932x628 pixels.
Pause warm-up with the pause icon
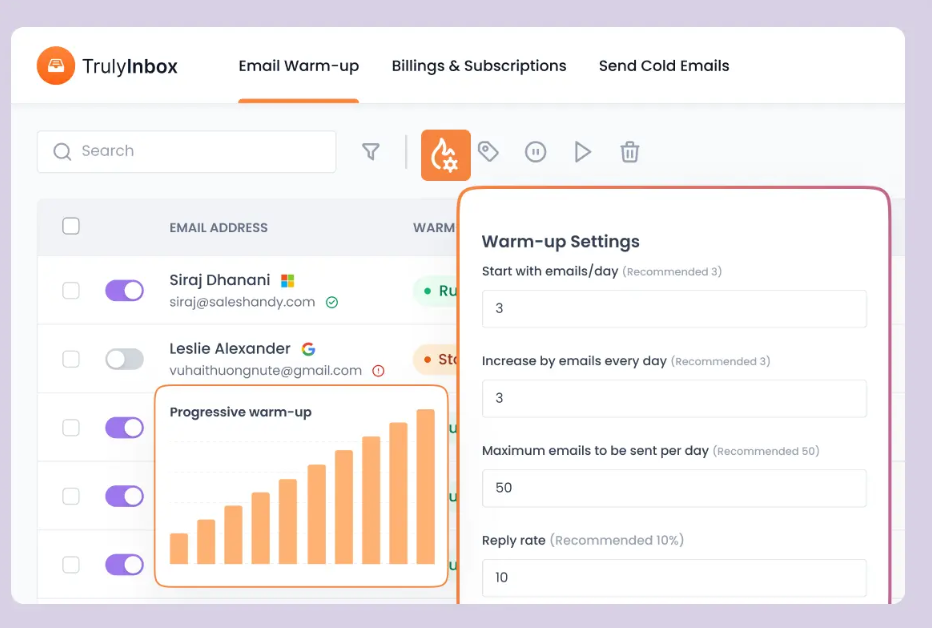pyautogui.click(x=536, y=152)
